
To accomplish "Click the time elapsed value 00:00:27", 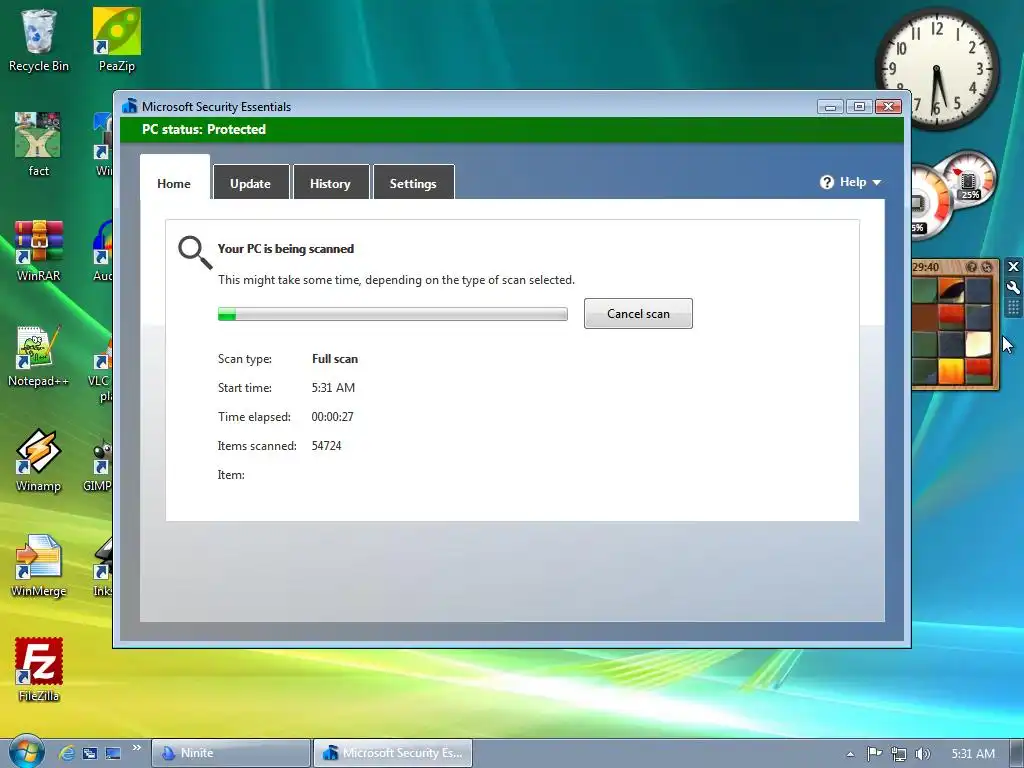I will point(332,417).
